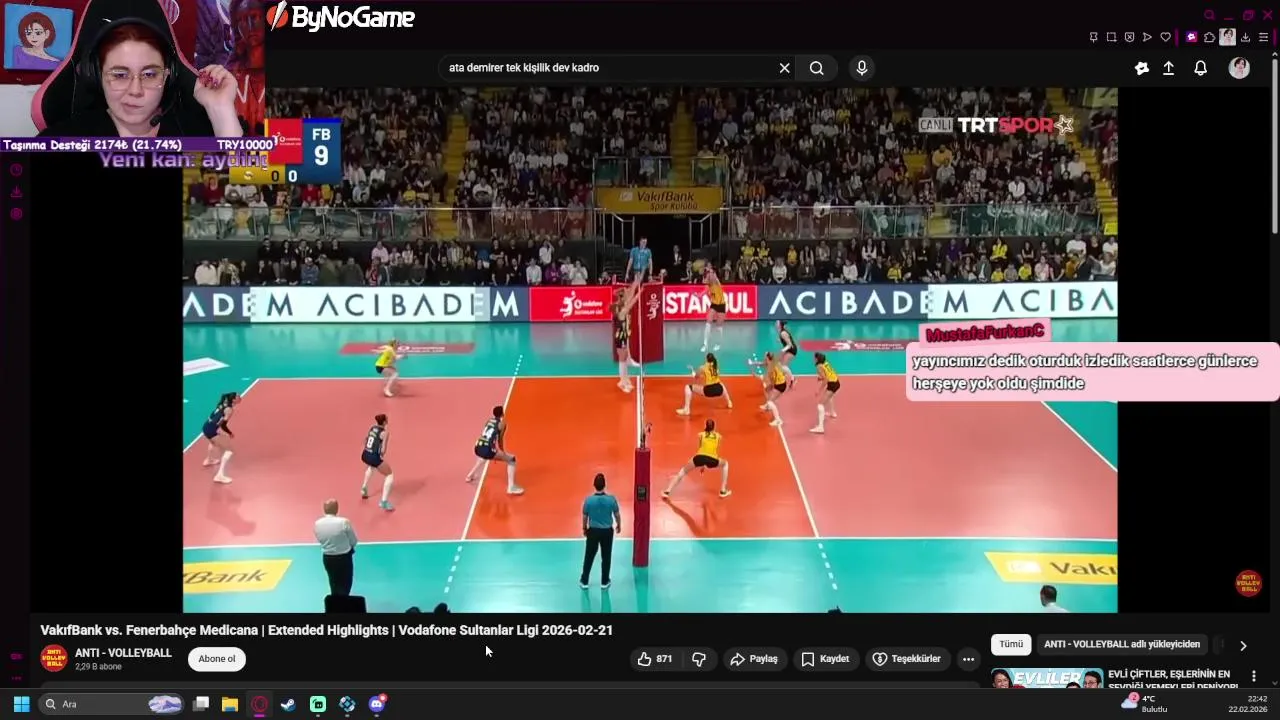Open the browser easy setup menu icon
The image size is (1280, 720).
(1264, 37)
